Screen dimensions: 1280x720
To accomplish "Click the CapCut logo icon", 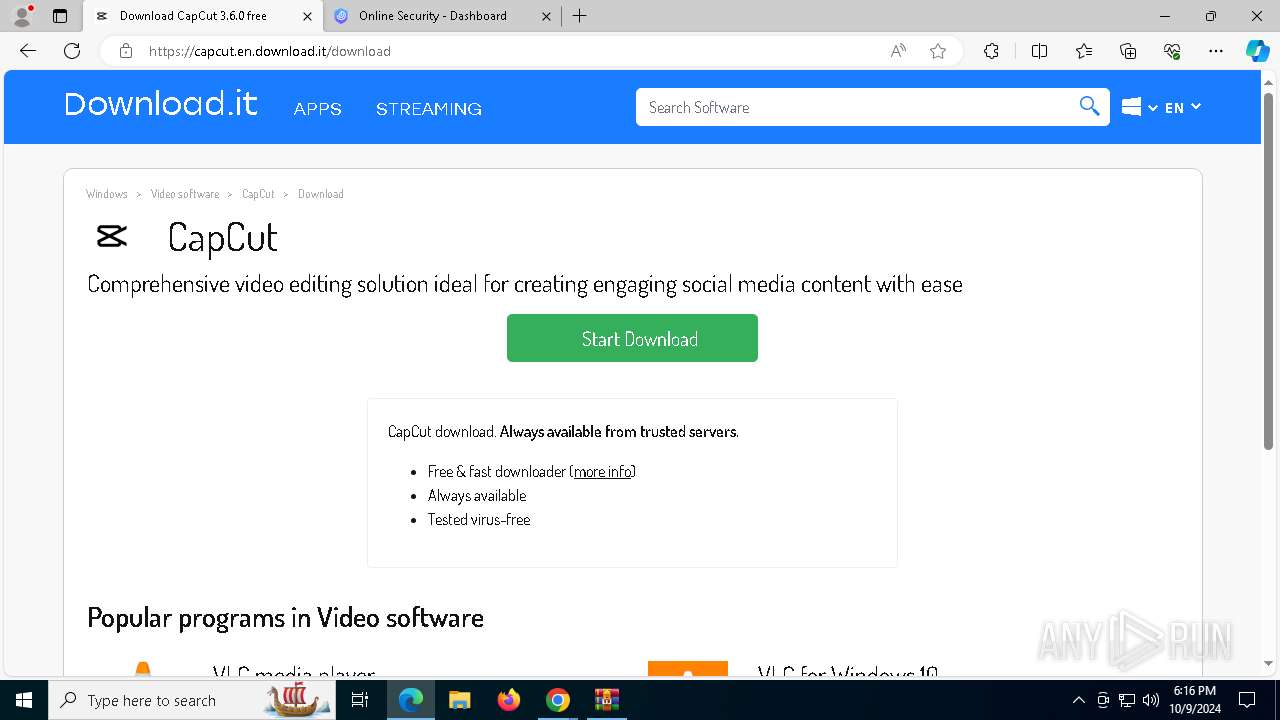I will coord(111,237).
